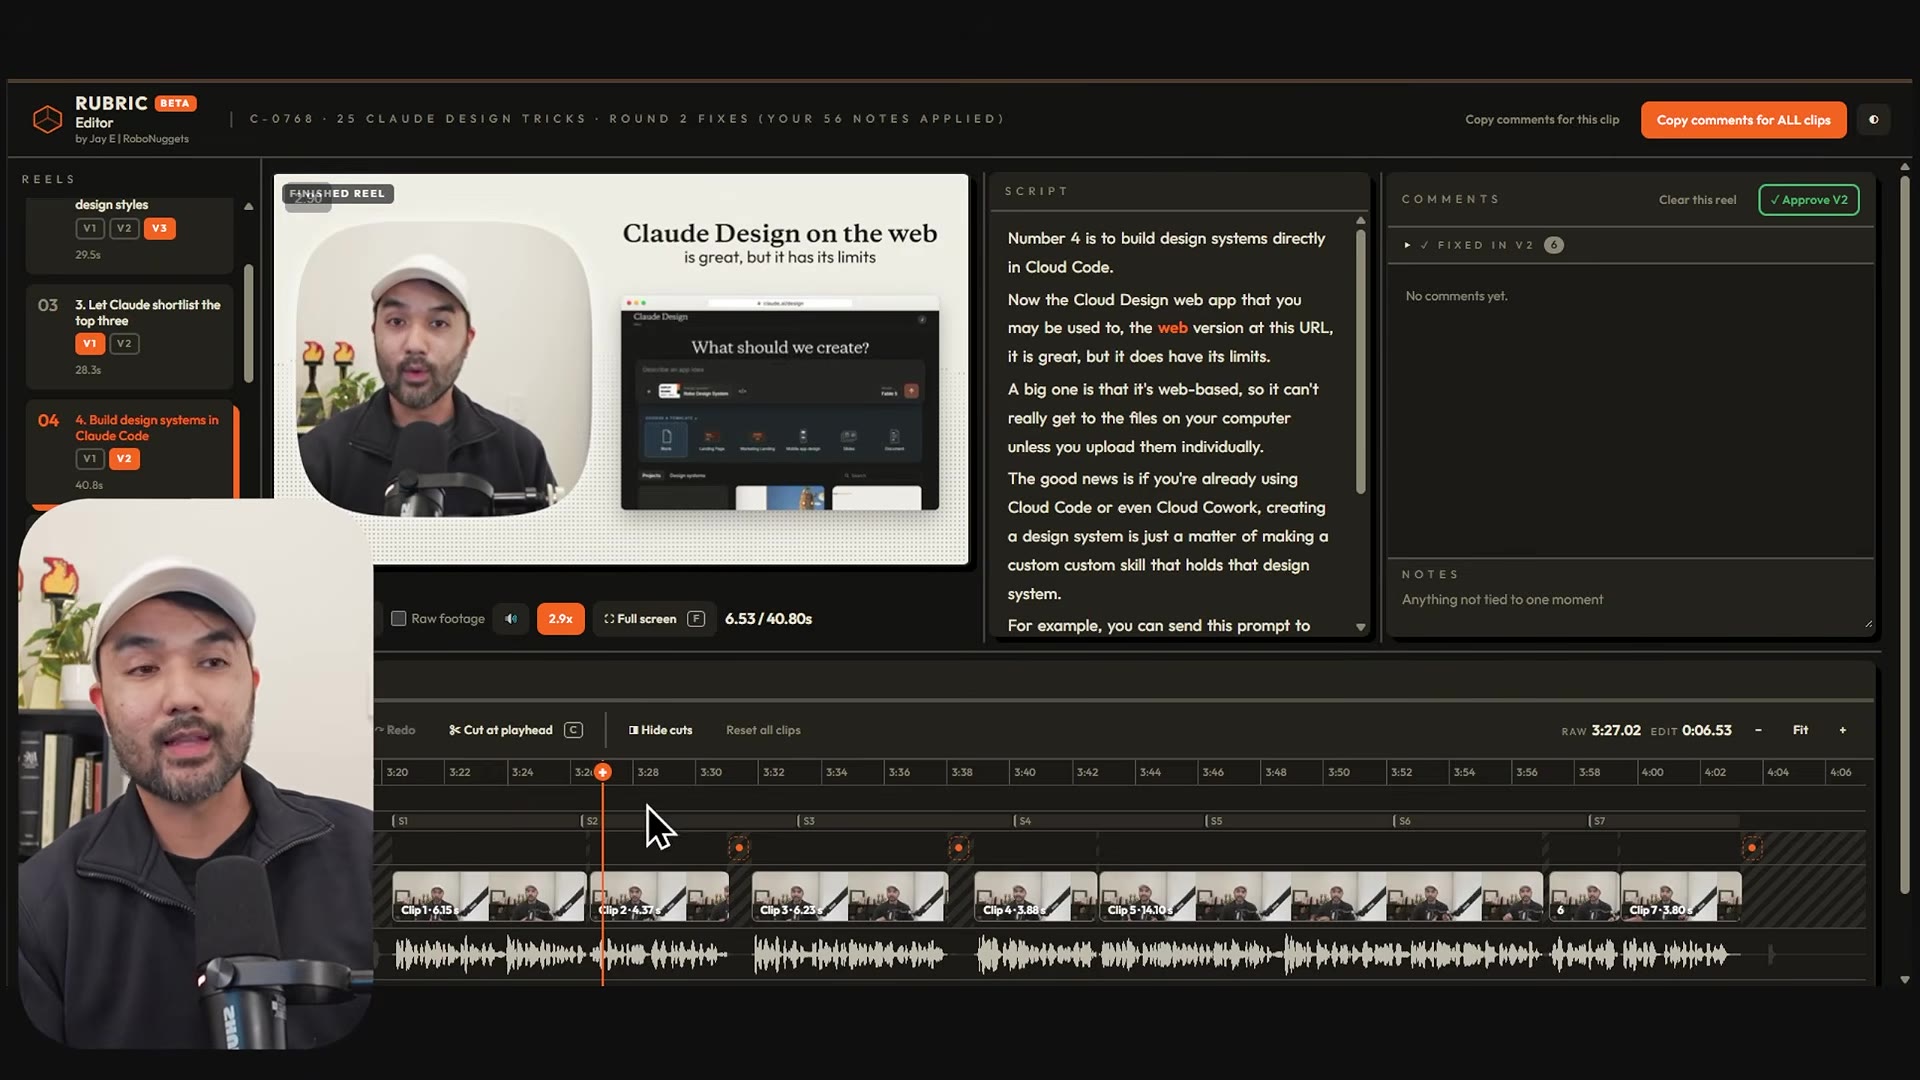Zoom out timeline with the minus icon
The height and width of the screenshot is (1080, 1920).
(x=1758, y=730)
